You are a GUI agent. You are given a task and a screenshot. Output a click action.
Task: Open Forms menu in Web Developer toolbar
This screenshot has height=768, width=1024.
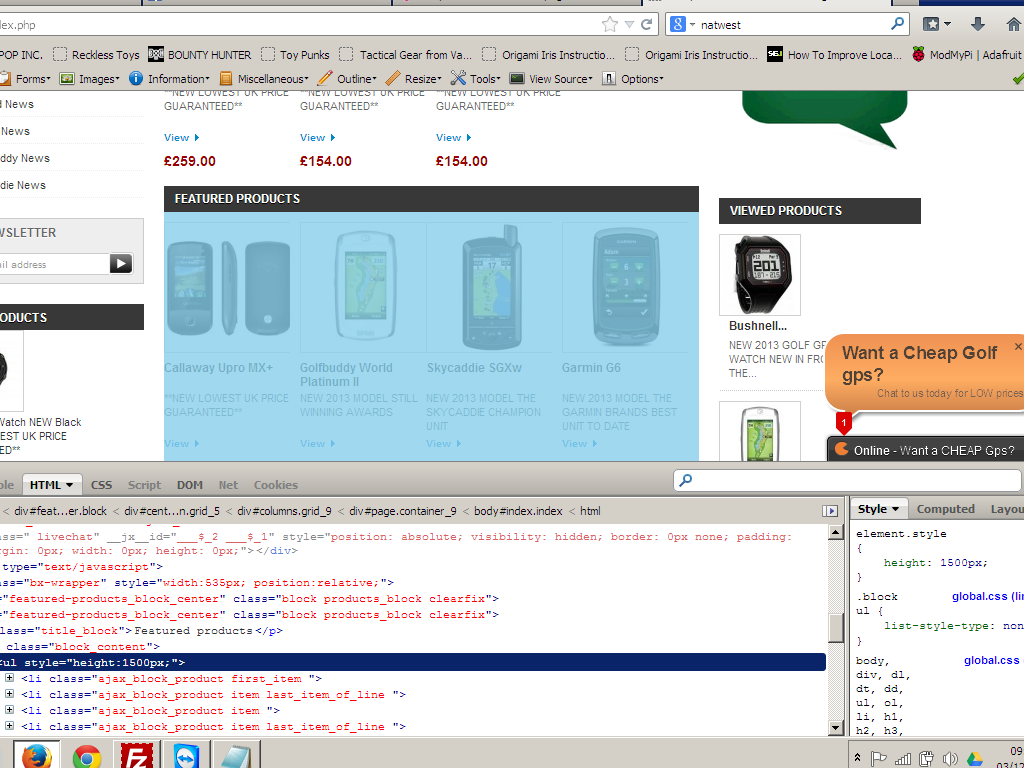coord(25,79)
